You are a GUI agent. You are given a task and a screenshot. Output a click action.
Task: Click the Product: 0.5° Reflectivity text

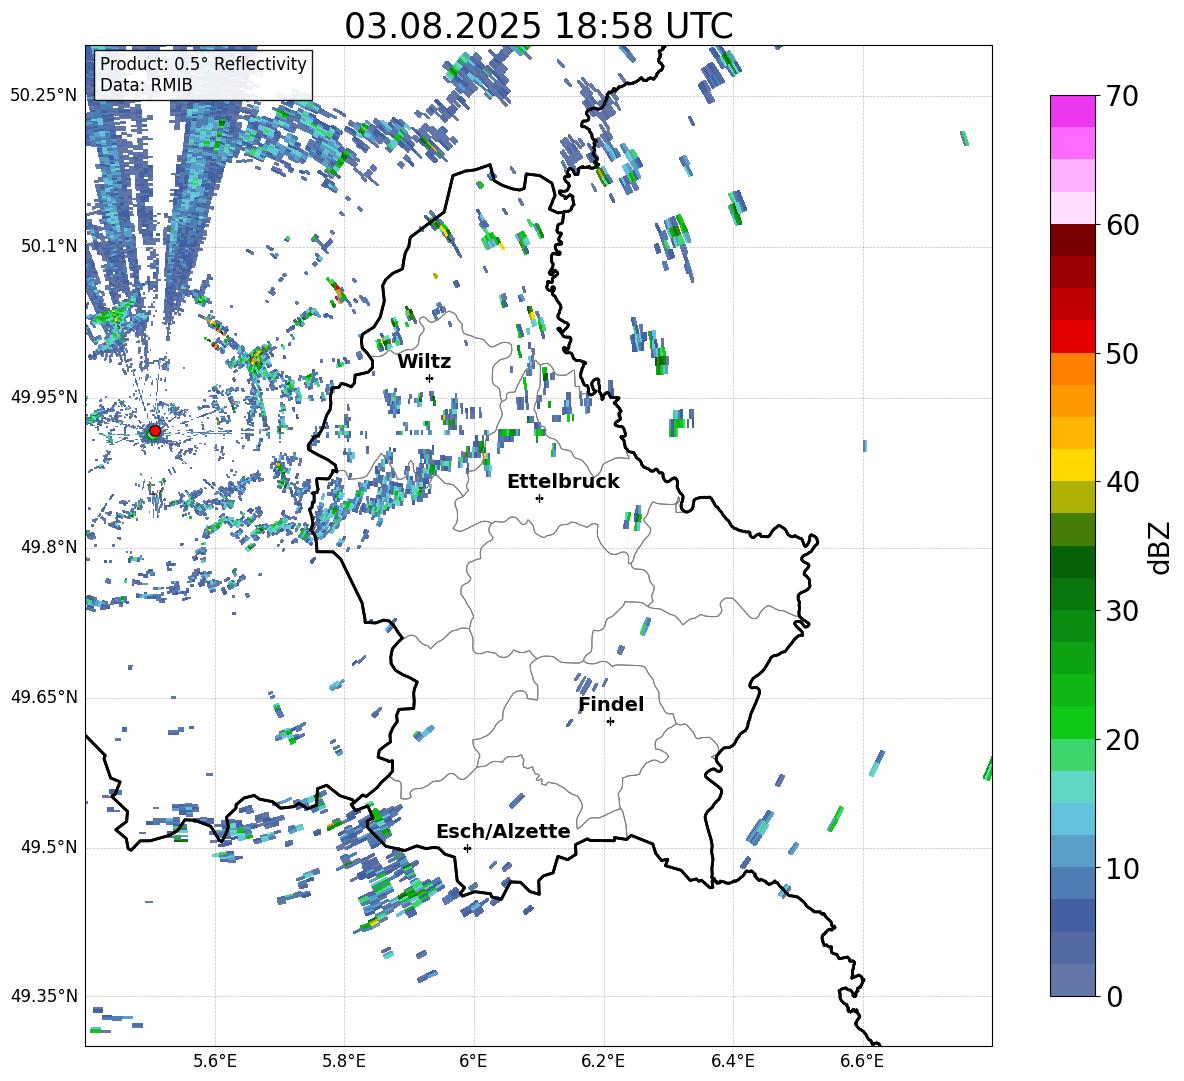(x=203, y=63)
